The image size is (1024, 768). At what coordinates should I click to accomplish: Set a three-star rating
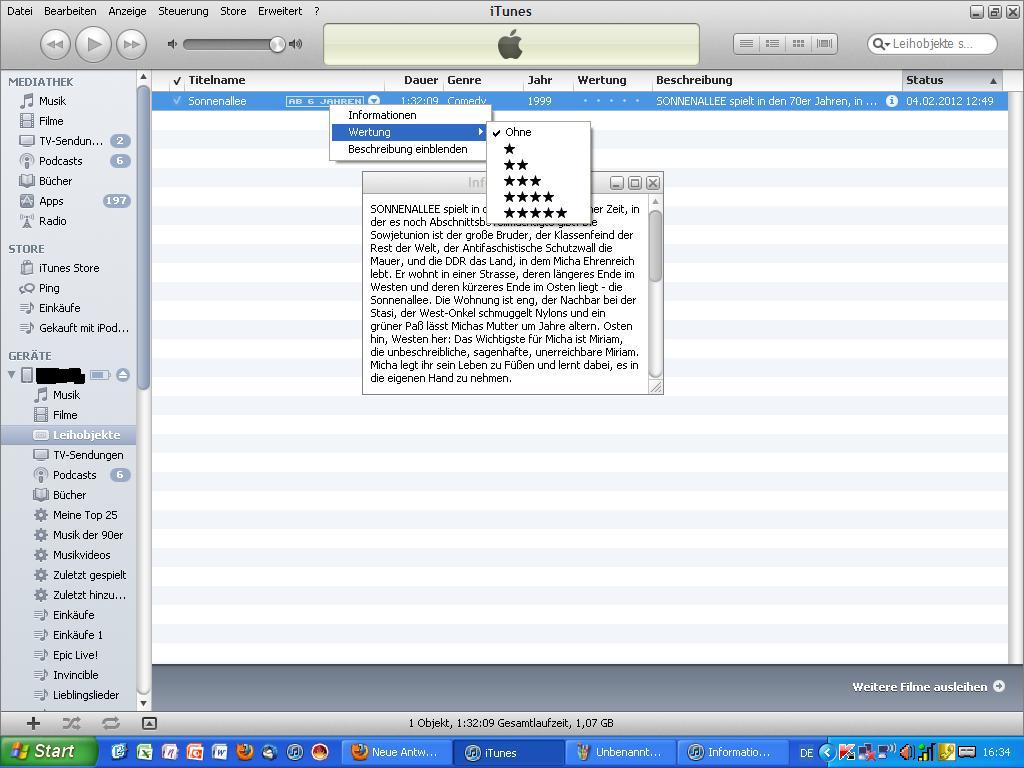point(522,181)
